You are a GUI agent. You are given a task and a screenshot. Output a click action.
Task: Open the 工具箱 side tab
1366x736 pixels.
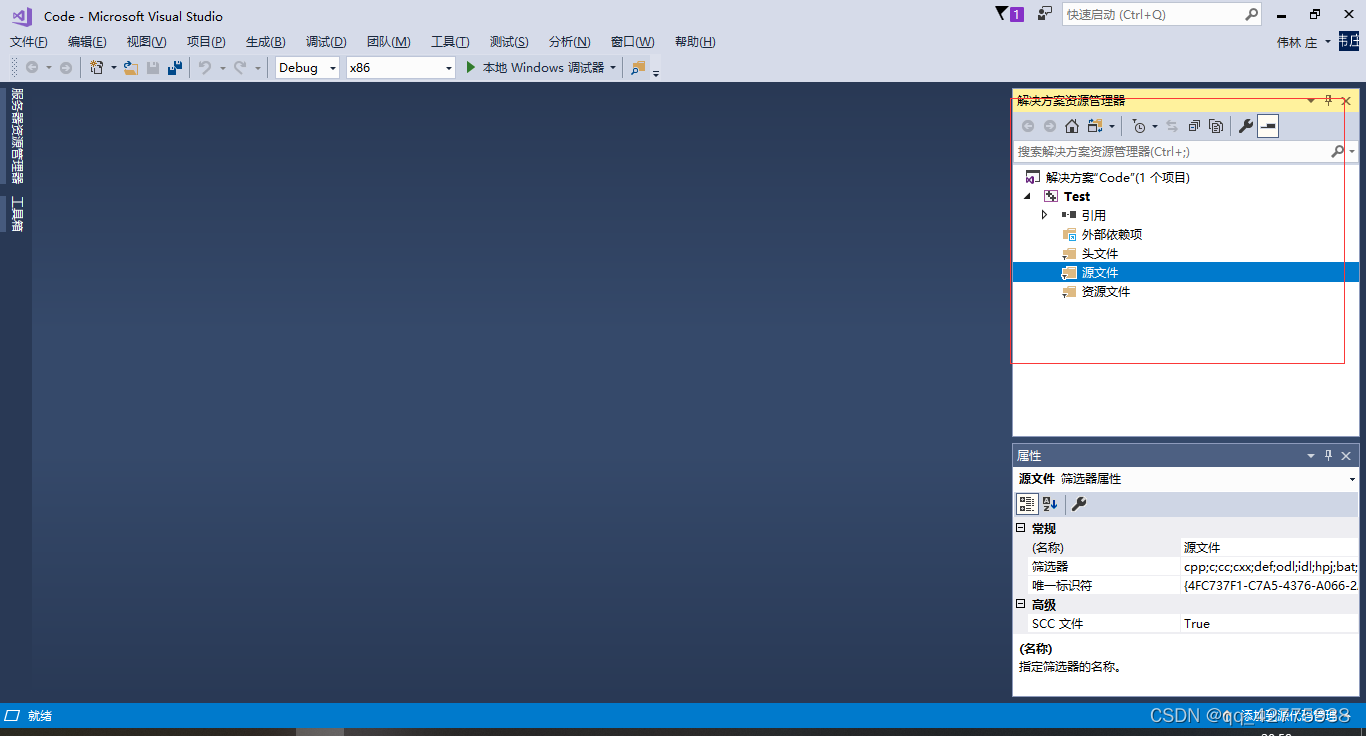16,214
